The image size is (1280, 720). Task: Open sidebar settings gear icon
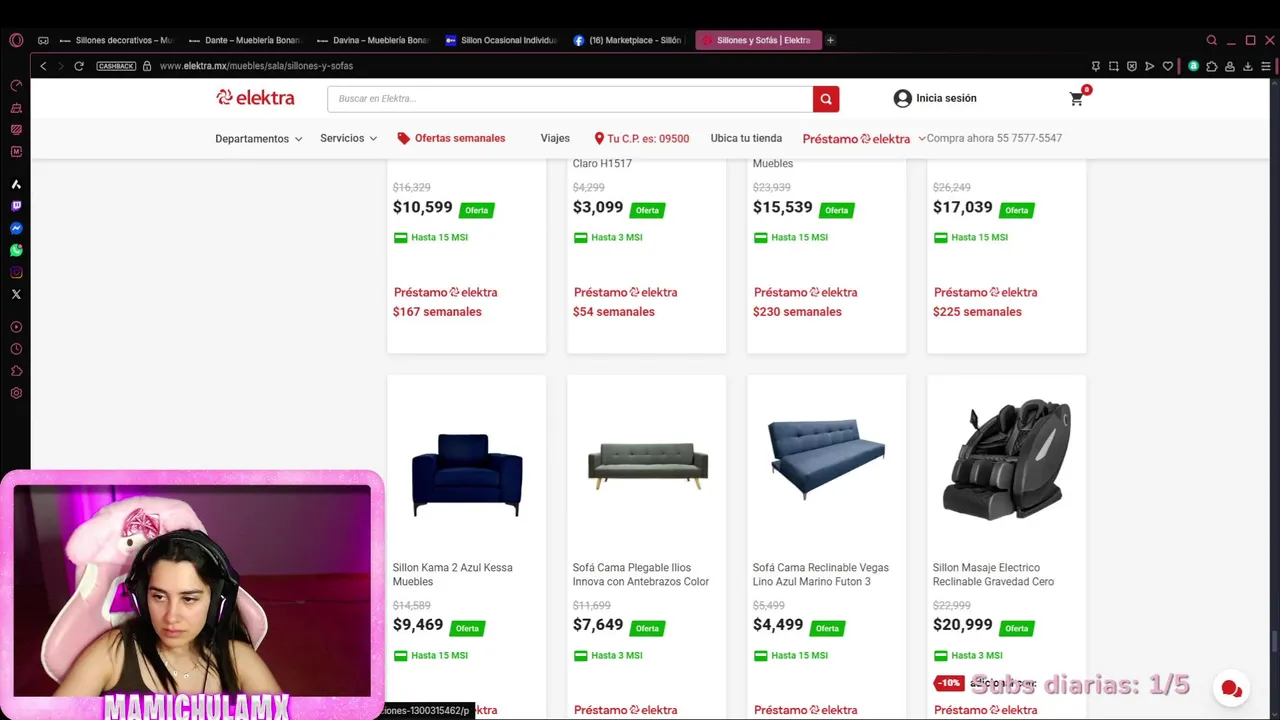click(16, 393)
